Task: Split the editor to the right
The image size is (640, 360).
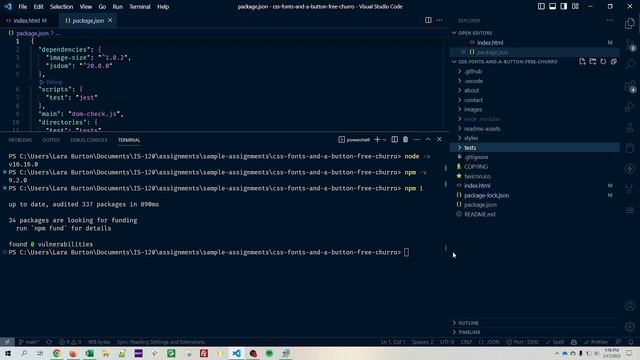Action: [428, 20]
